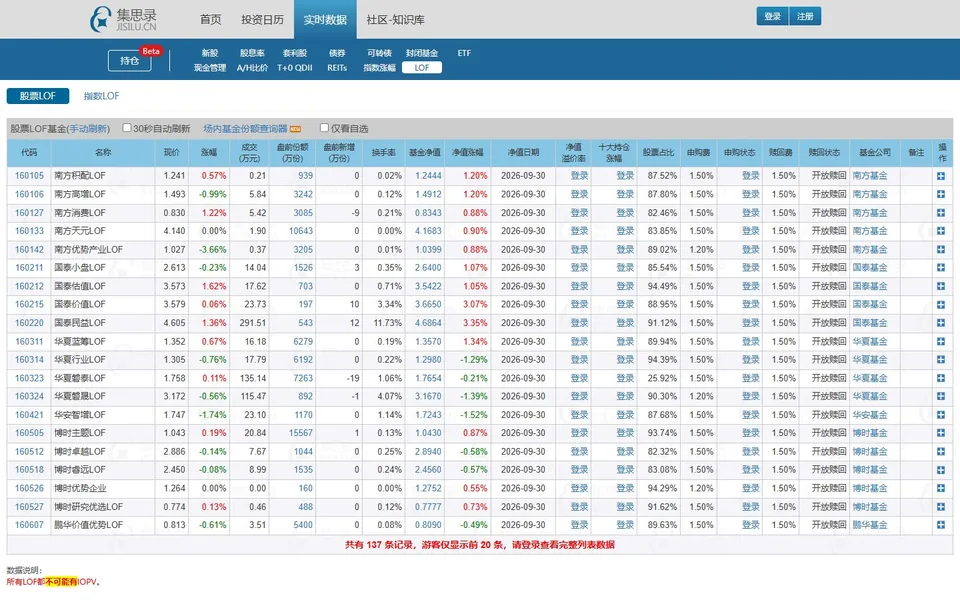Enable 30秒自动刷新 checkbox
The height and width of the screenshot is (600, 960).
127,127
